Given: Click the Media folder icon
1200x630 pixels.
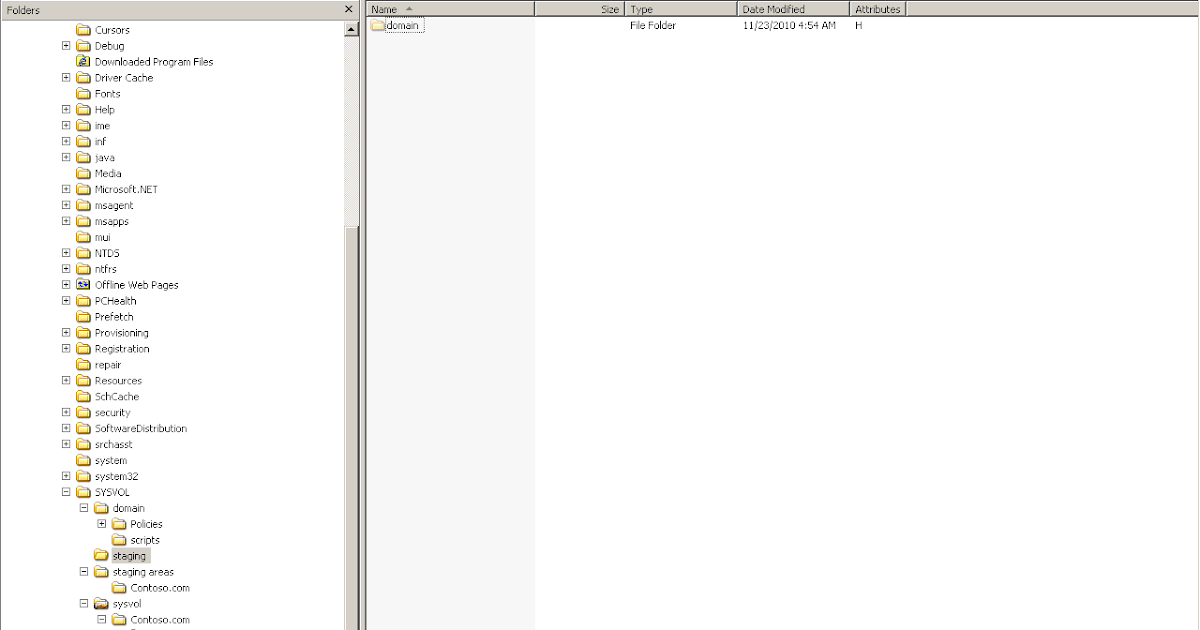Looking at the screenshot, I should (84, 173).
